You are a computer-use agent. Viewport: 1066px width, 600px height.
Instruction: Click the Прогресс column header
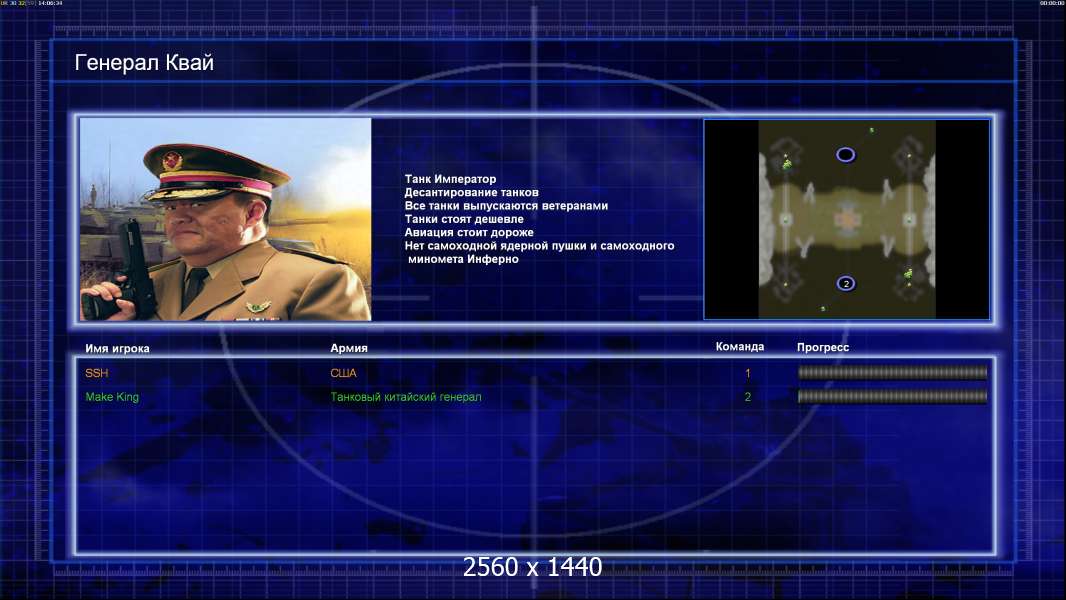[x=823, y=347]
